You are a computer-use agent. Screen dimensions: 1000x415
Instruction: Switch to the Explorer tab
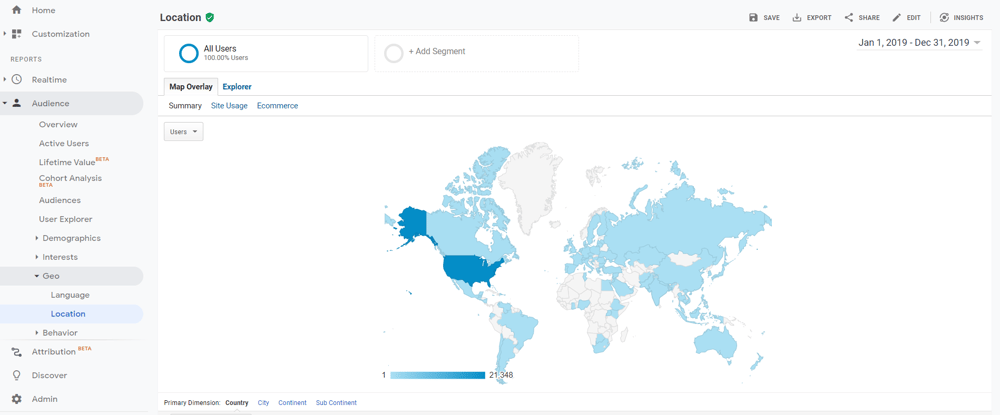[237, 87]
